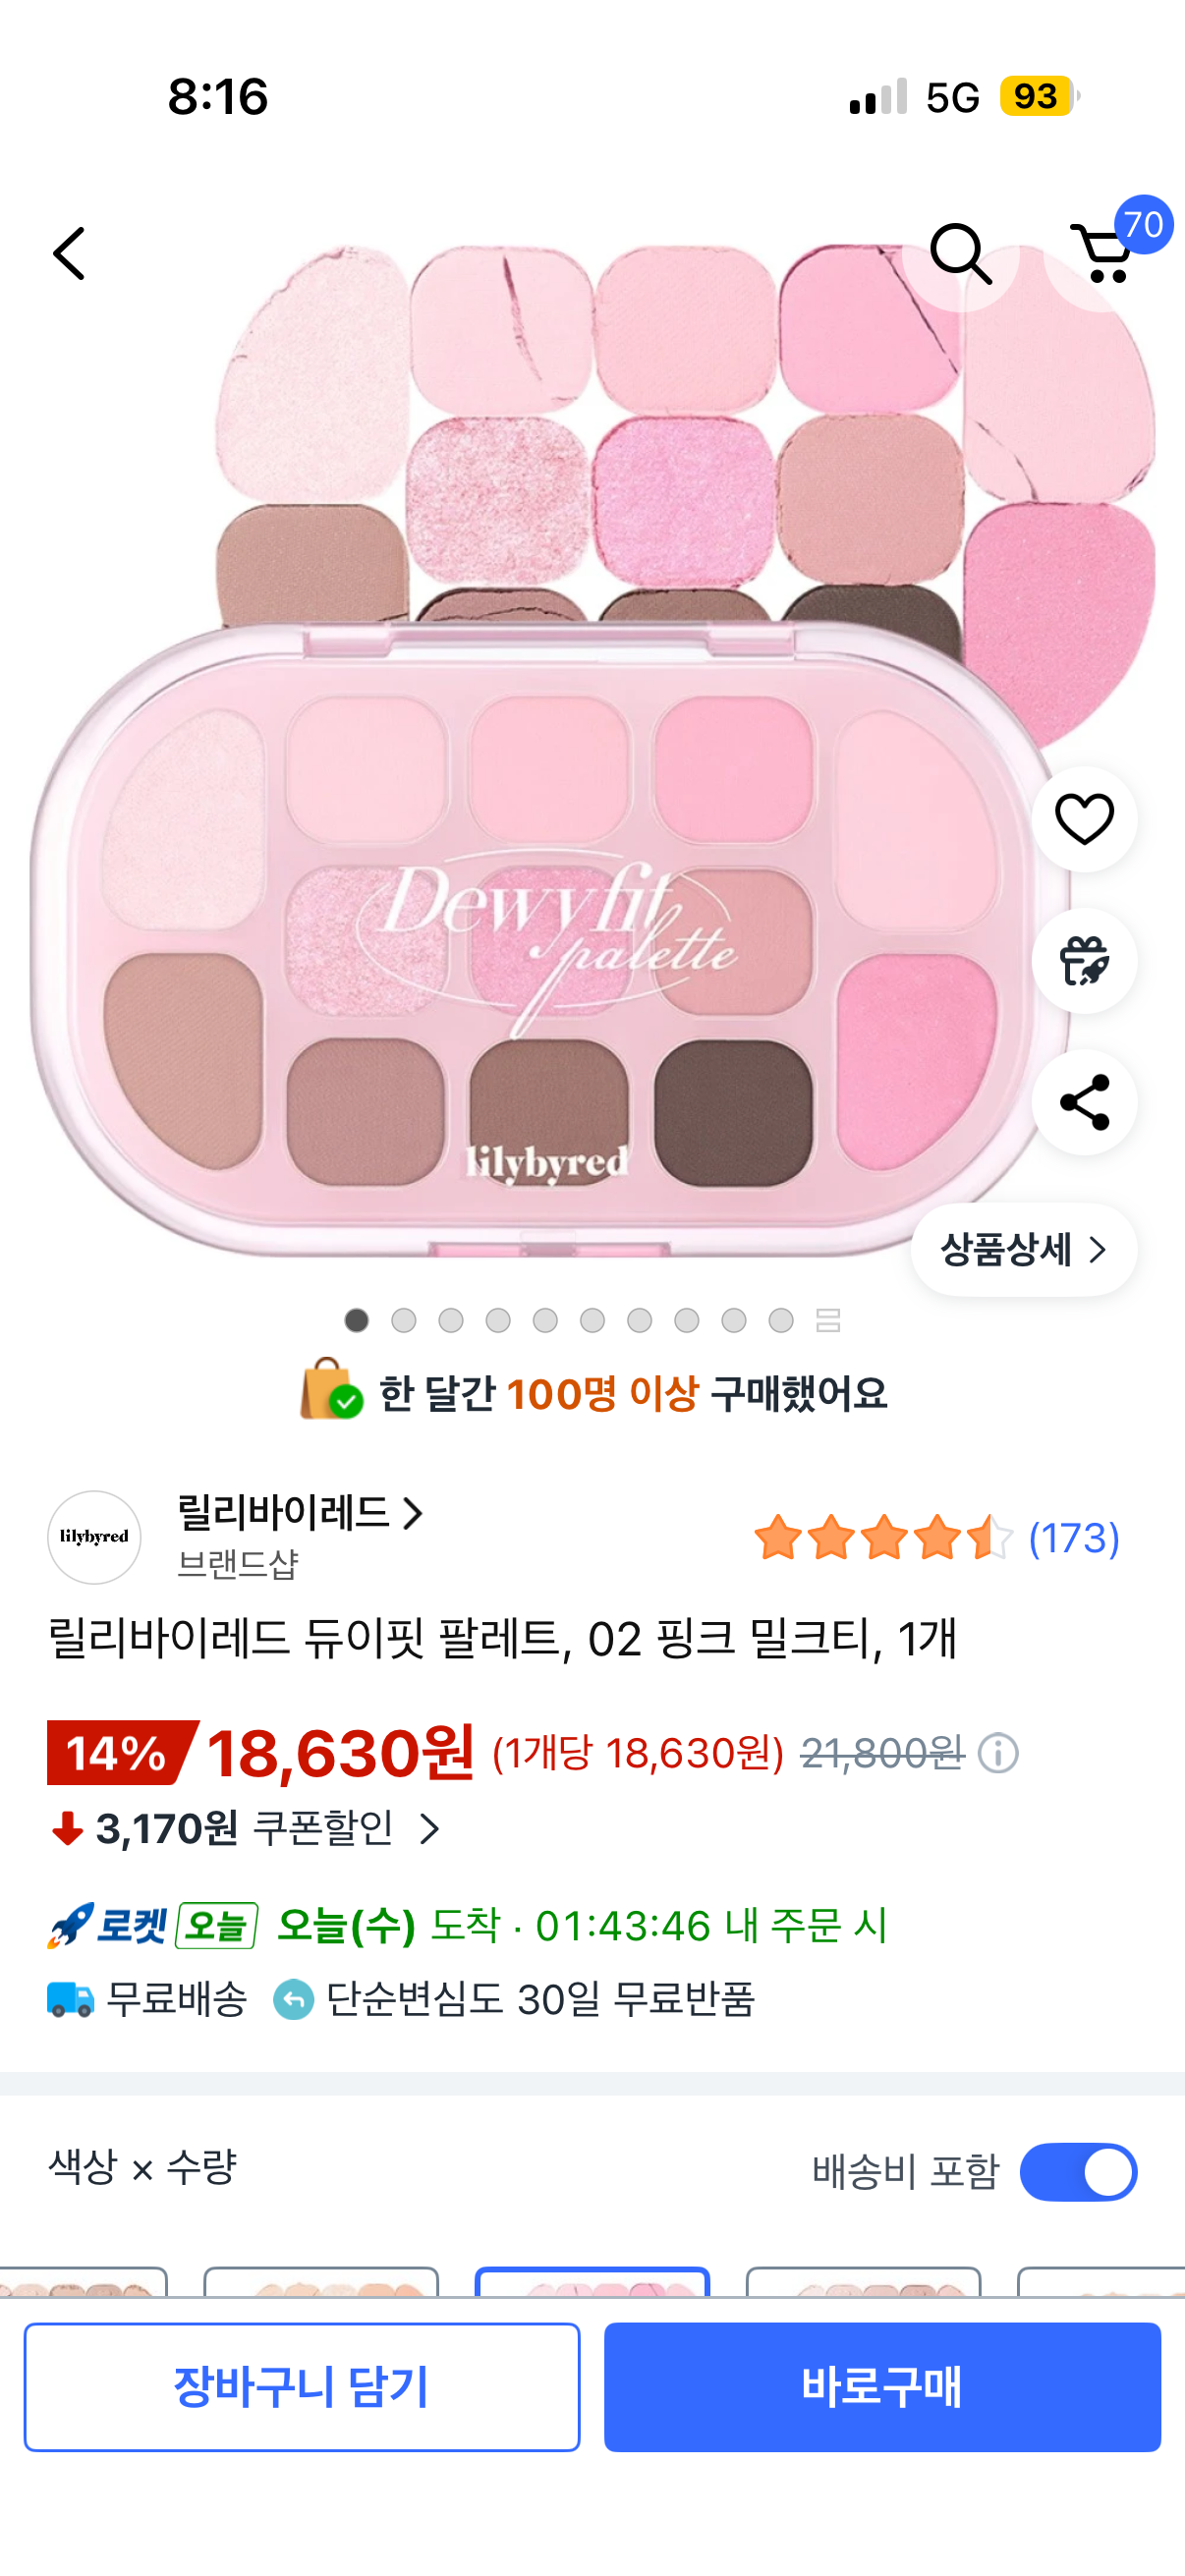Open search with the magnifier icon
Screen dimensions: 1185x2576
960,254
